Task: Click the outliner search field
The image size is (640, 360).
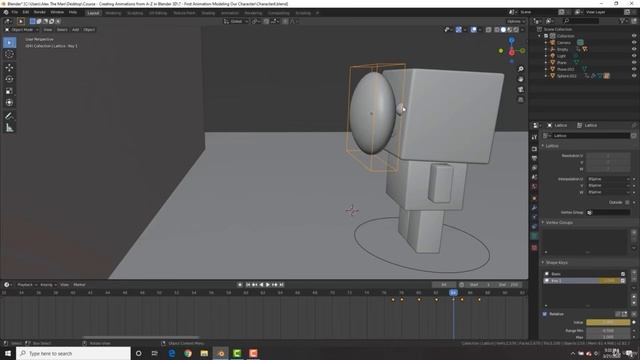Action: pos(581,21)
